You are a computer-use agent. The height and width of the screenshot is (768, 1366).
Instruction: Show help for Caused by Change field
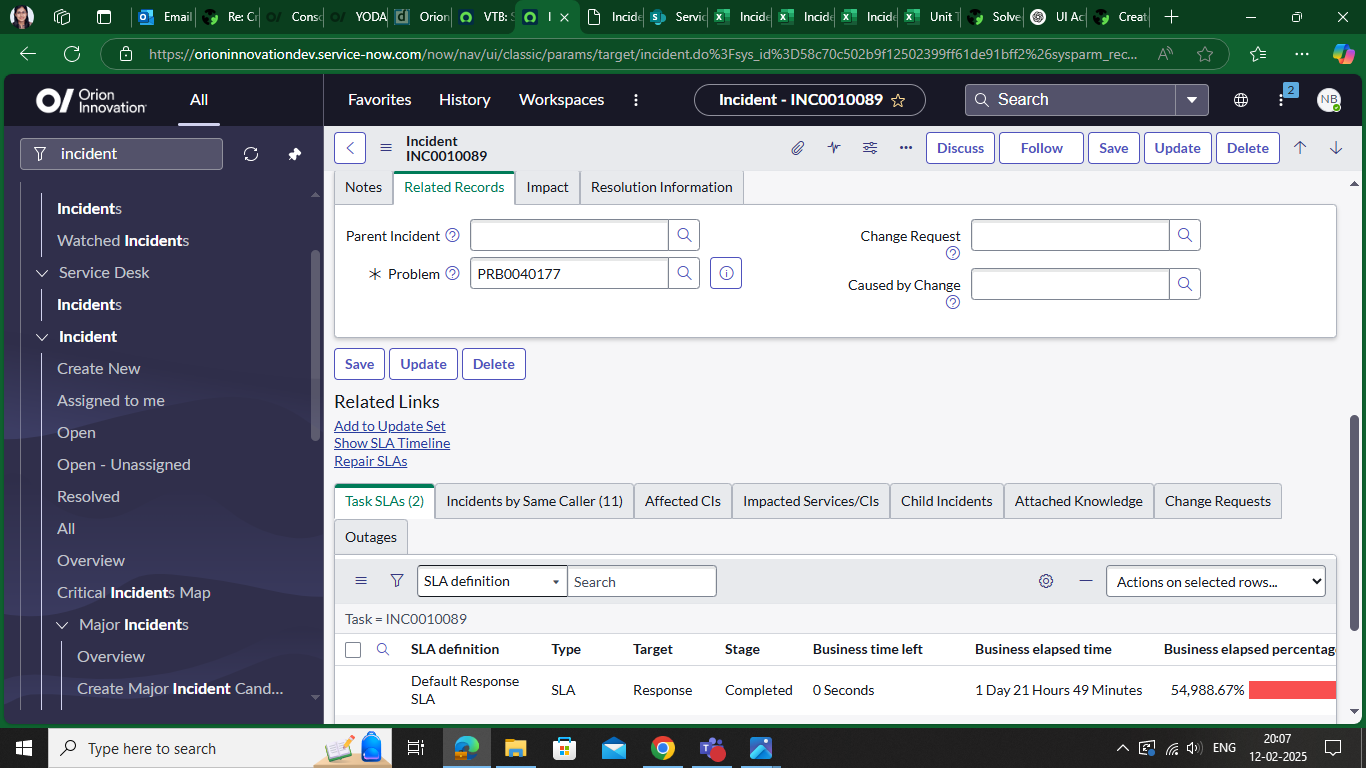point(953,302)
